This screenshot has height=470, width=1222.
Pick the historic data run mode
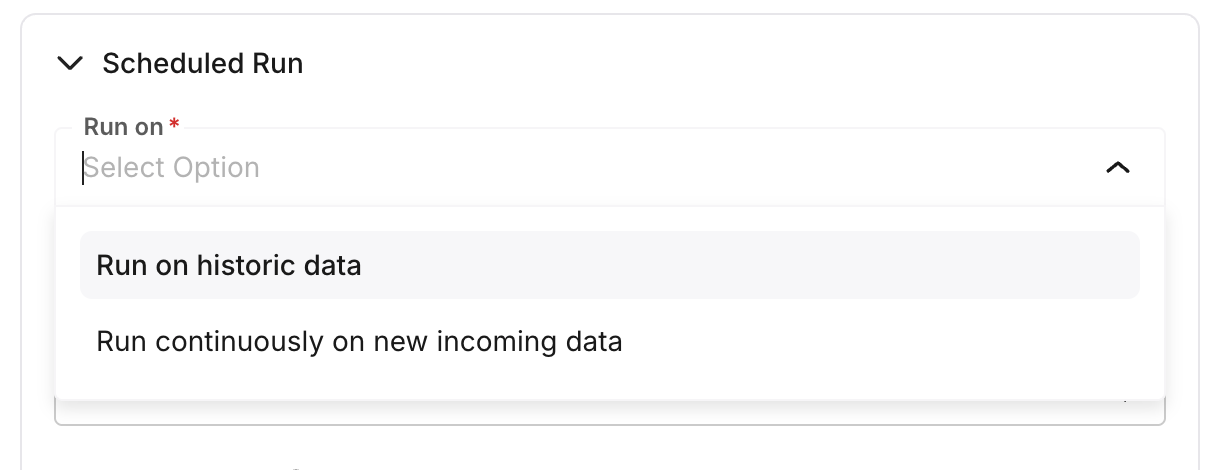click(x=229, y=265)
